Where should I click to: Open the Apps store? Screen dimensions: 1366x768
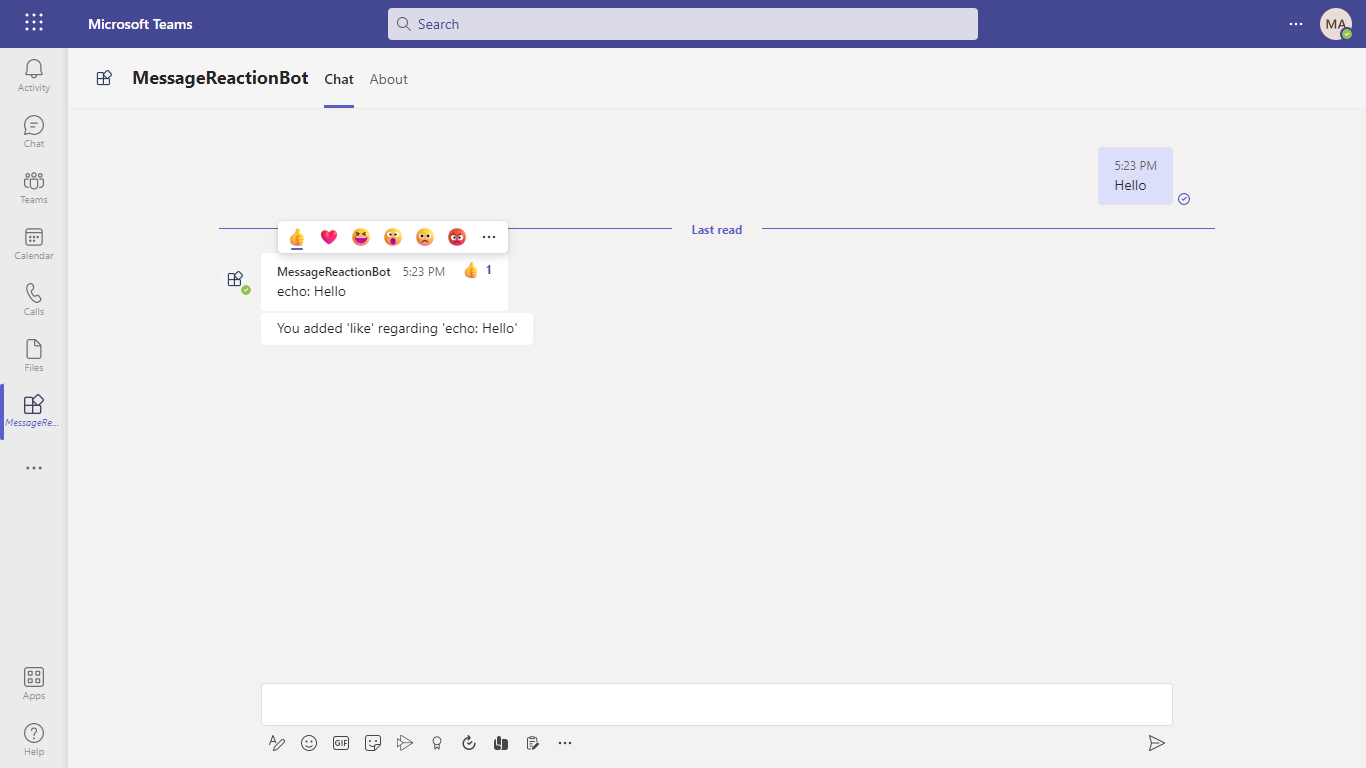click(x=34, y=684)
